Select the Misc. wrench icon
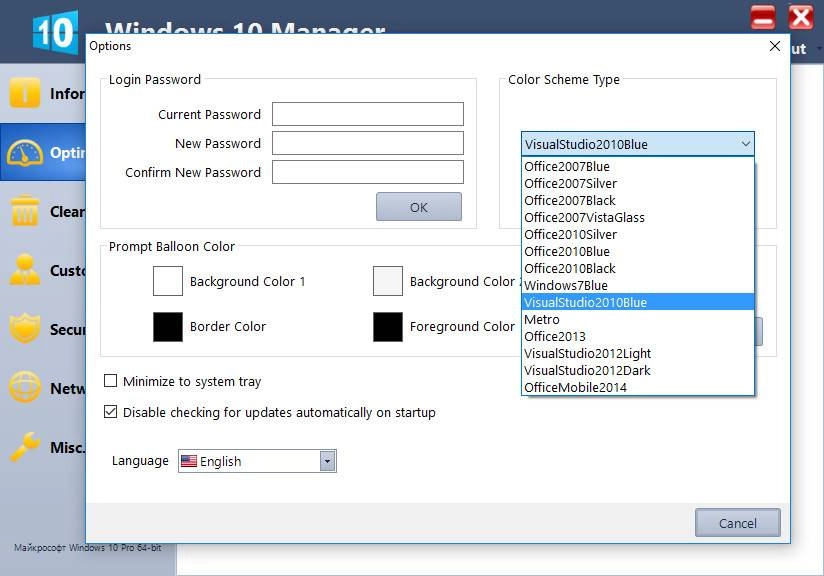The height and width of the screenshot is (576, 824). 25,447
